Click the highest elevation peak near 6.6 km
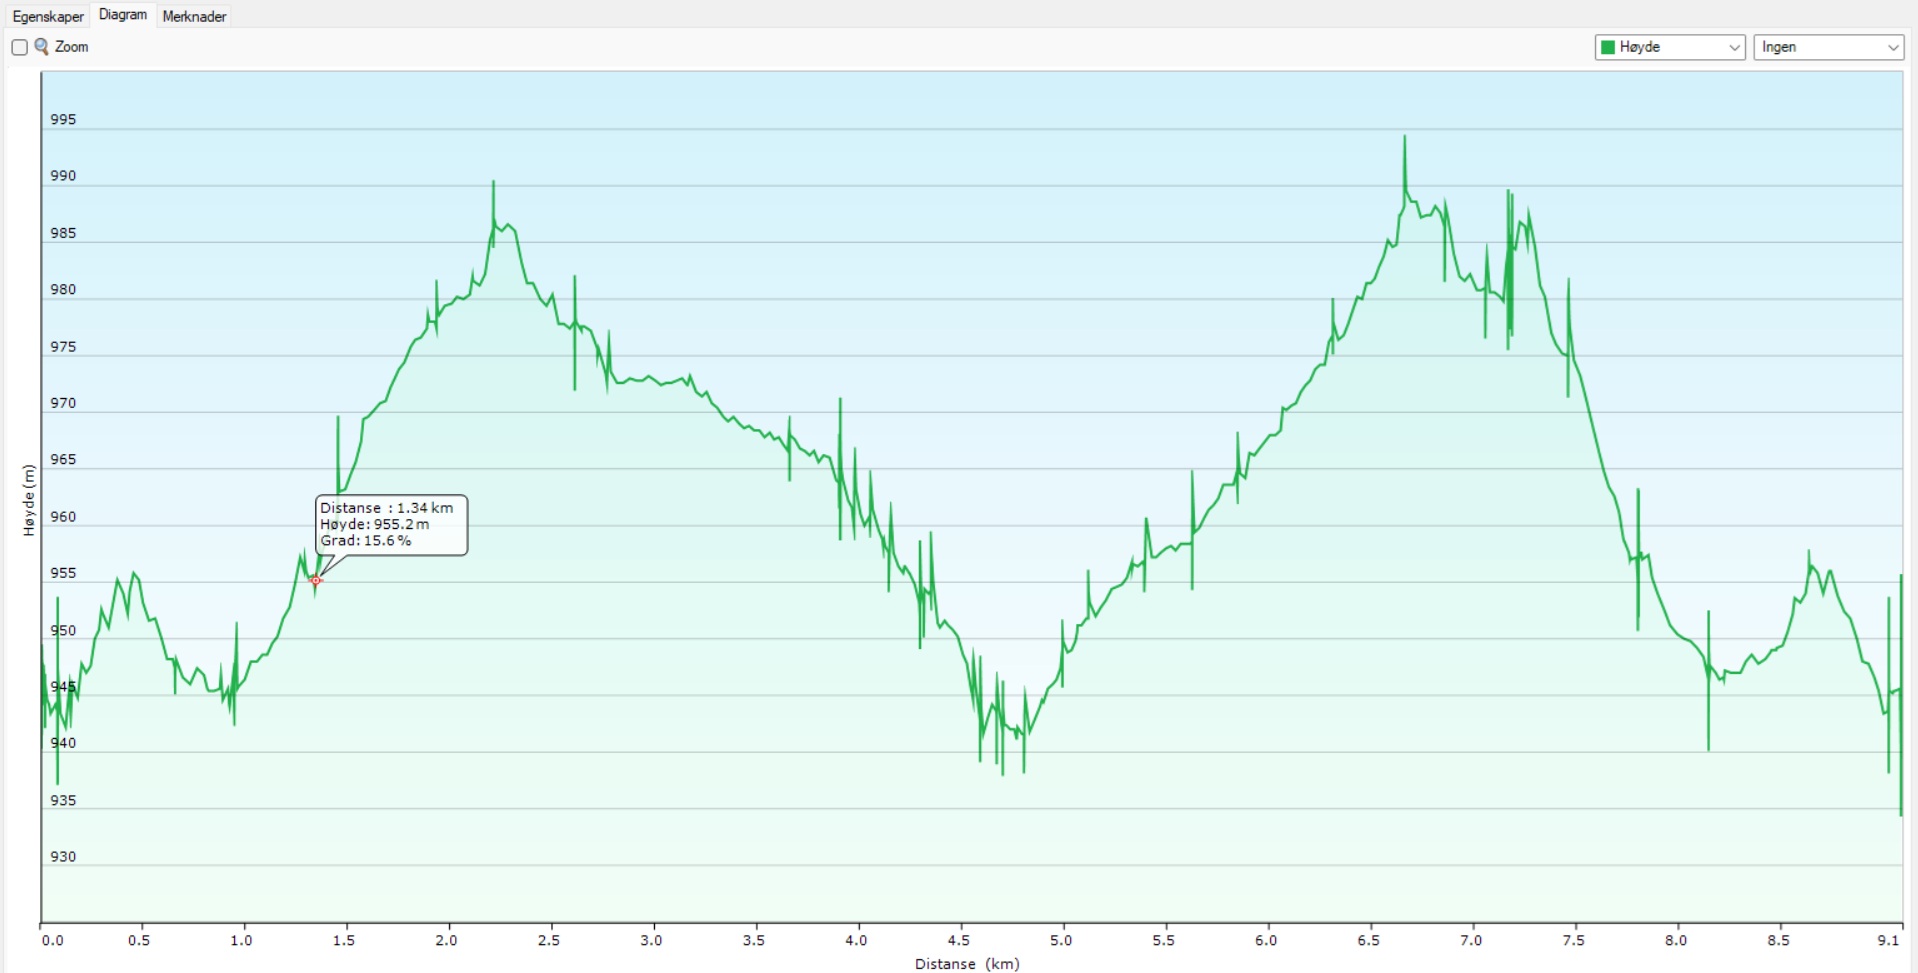 [1404, 138]
